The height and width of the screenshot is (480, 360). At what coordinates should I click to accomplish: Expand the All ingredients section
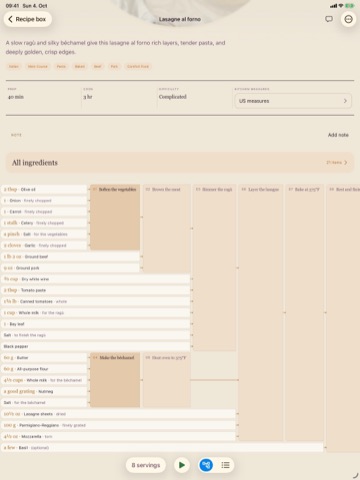180,163
